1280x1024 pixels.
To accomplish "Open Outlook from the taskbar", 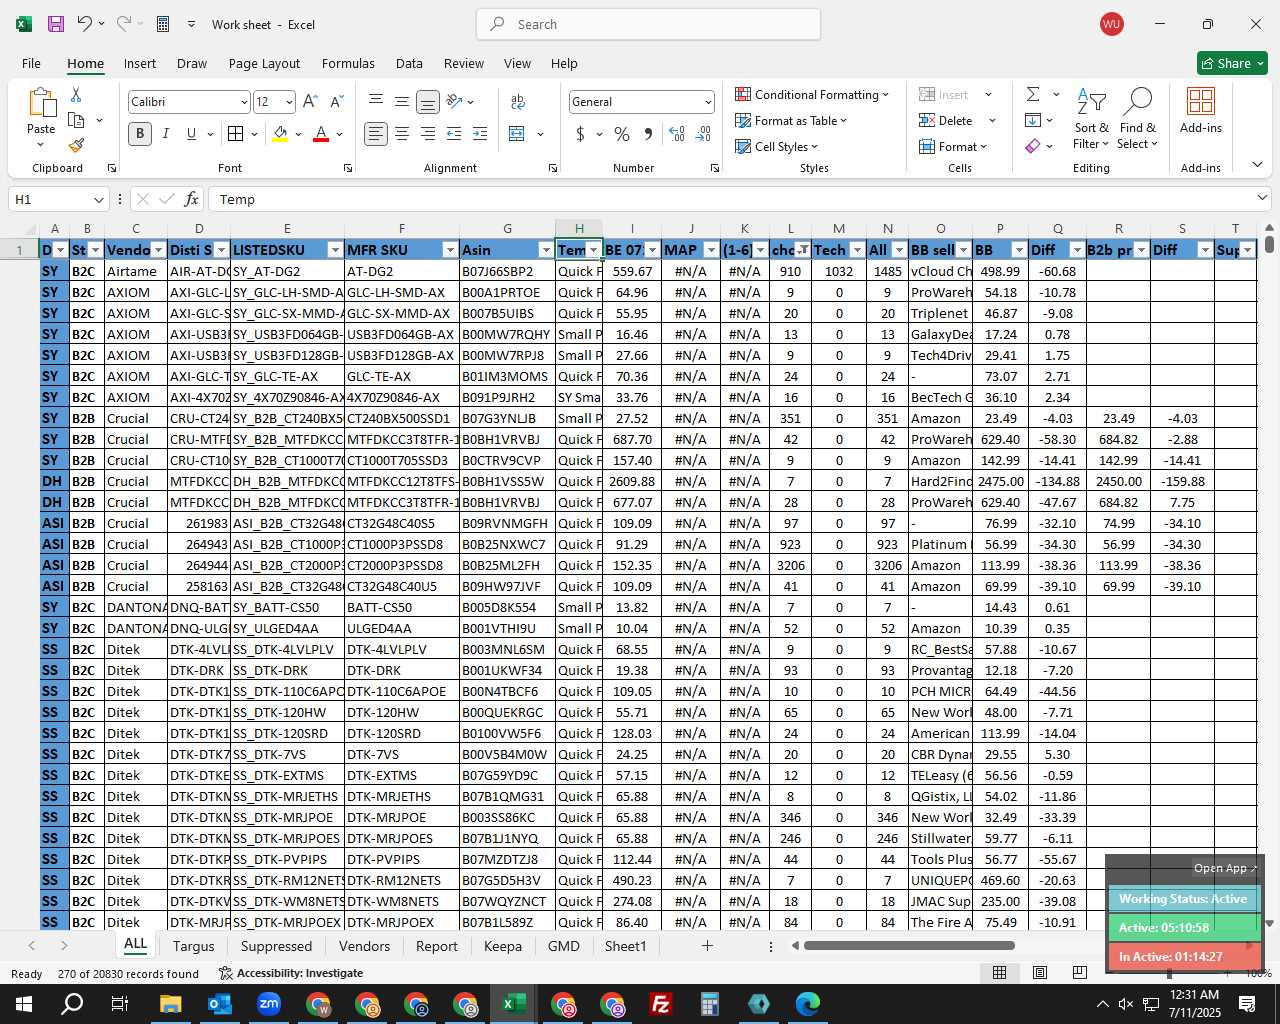I will click(x=219, y=1004).
